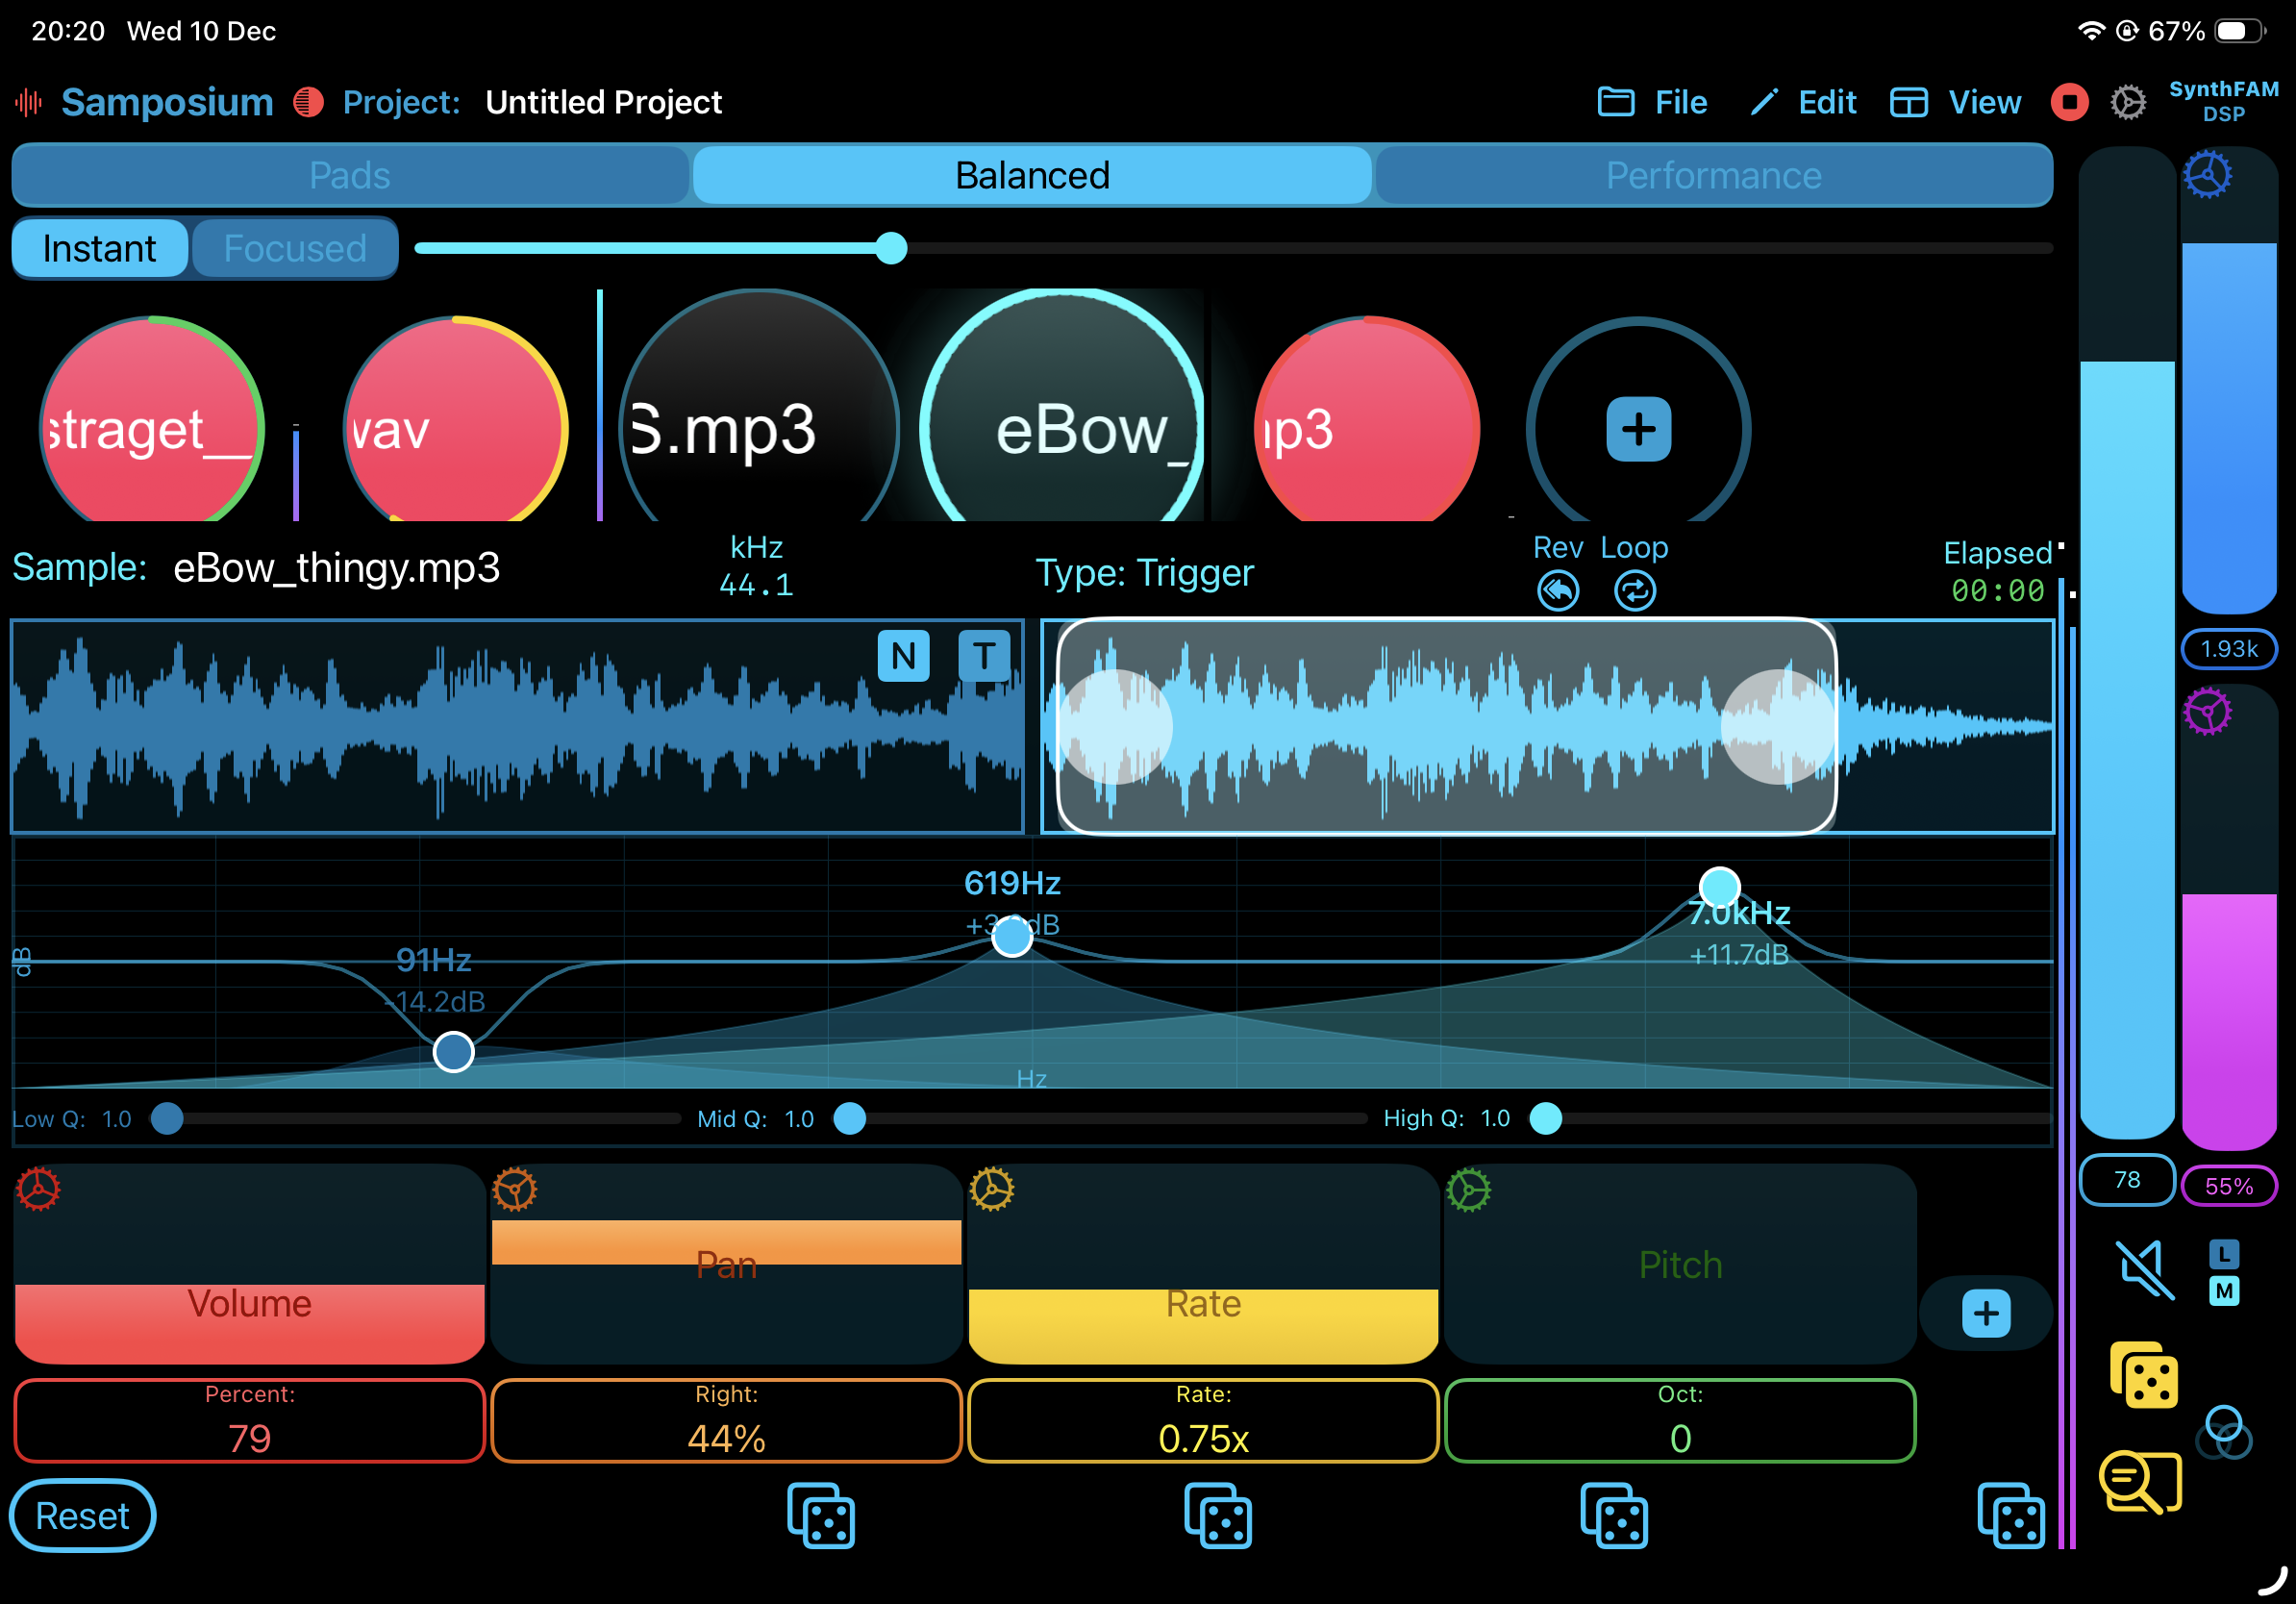Open the settings gear beside SynthFAM DSP
Viewport: 2296px width, 1604px height.
2128,102
